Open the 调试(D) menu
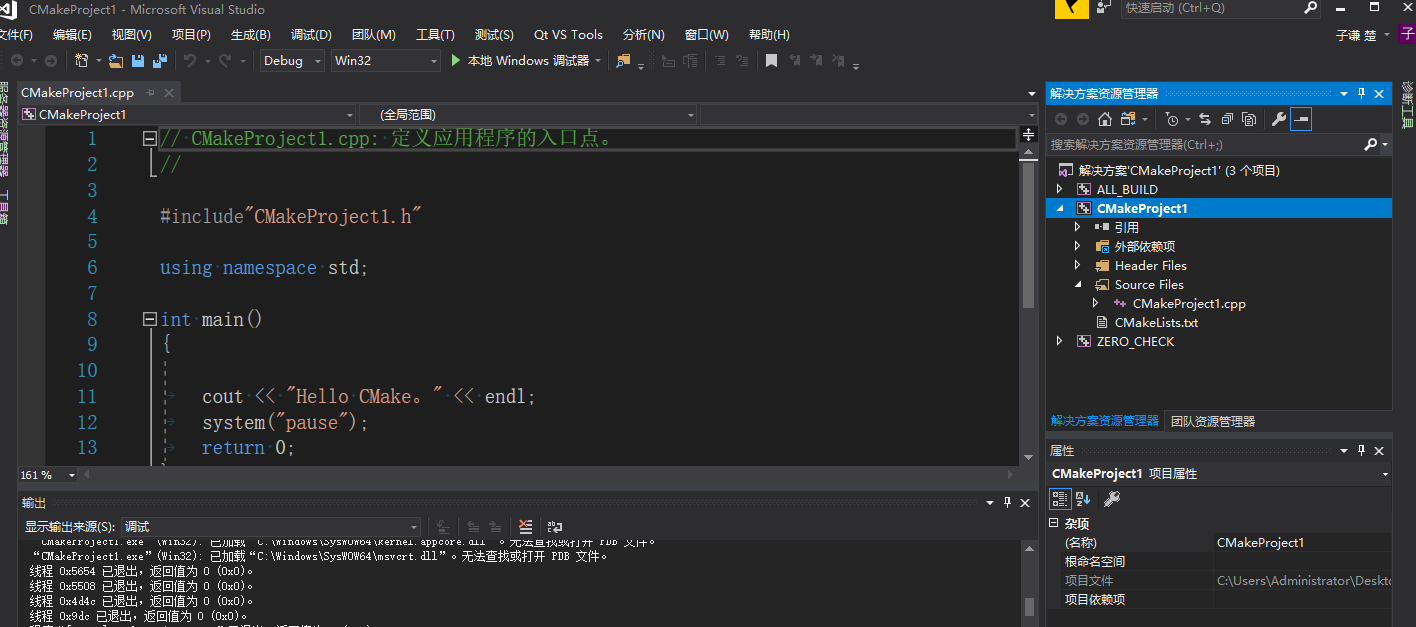Viewport: 1416px width, 627px height. (x=310, y=34)
